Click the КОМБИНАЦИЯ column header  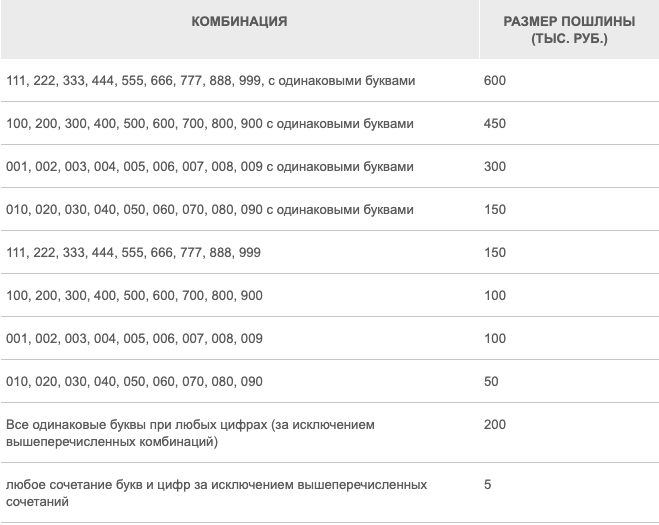click(x=239, y=21)
